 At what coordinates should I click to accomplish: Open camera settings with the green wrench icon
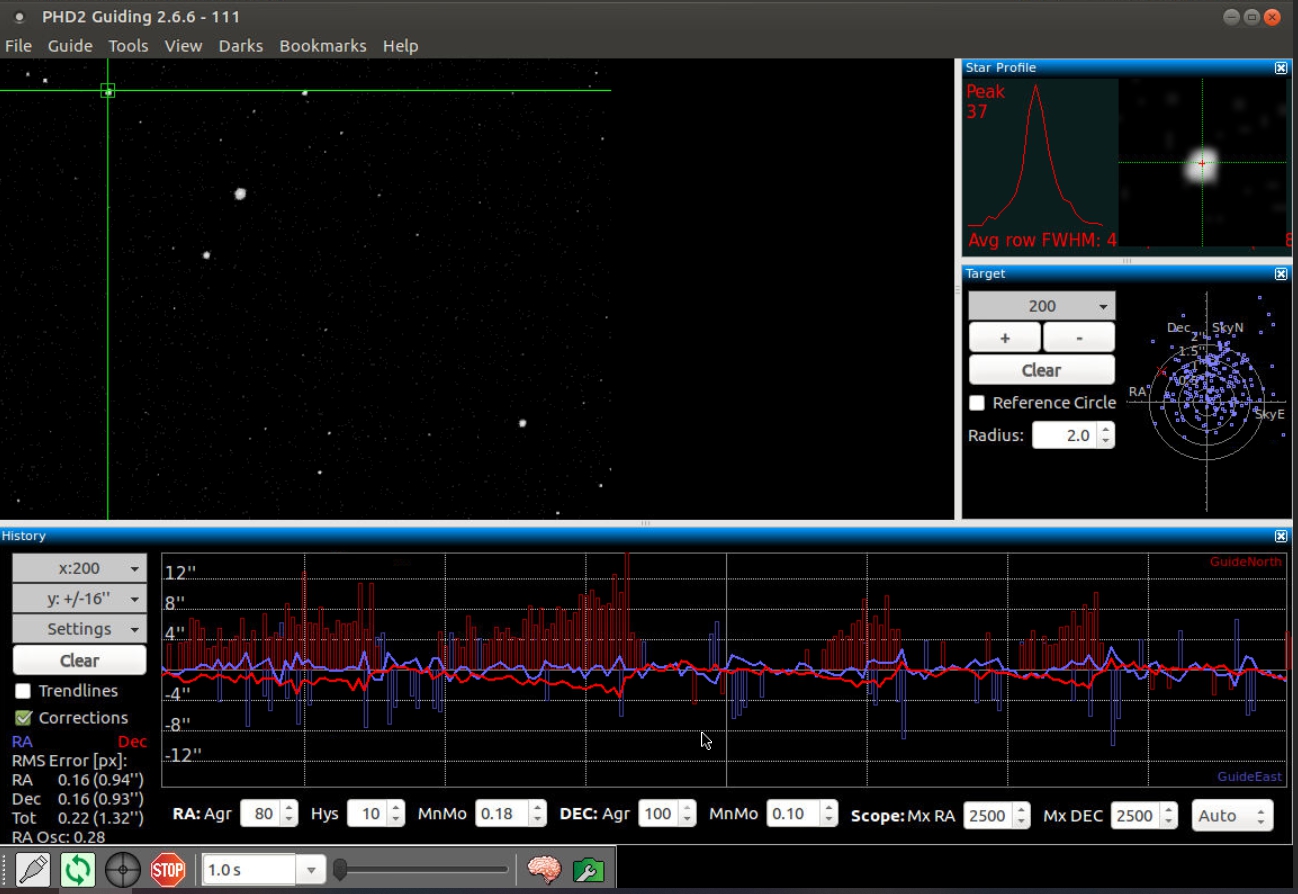point(589,869)
